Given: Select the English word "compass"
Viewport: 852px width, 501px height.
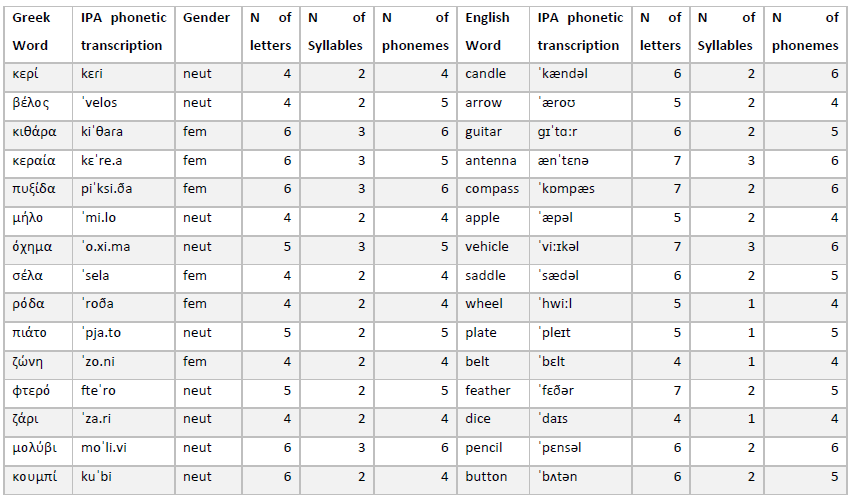Looking at the screenshot, I should [x=492, y=189].
